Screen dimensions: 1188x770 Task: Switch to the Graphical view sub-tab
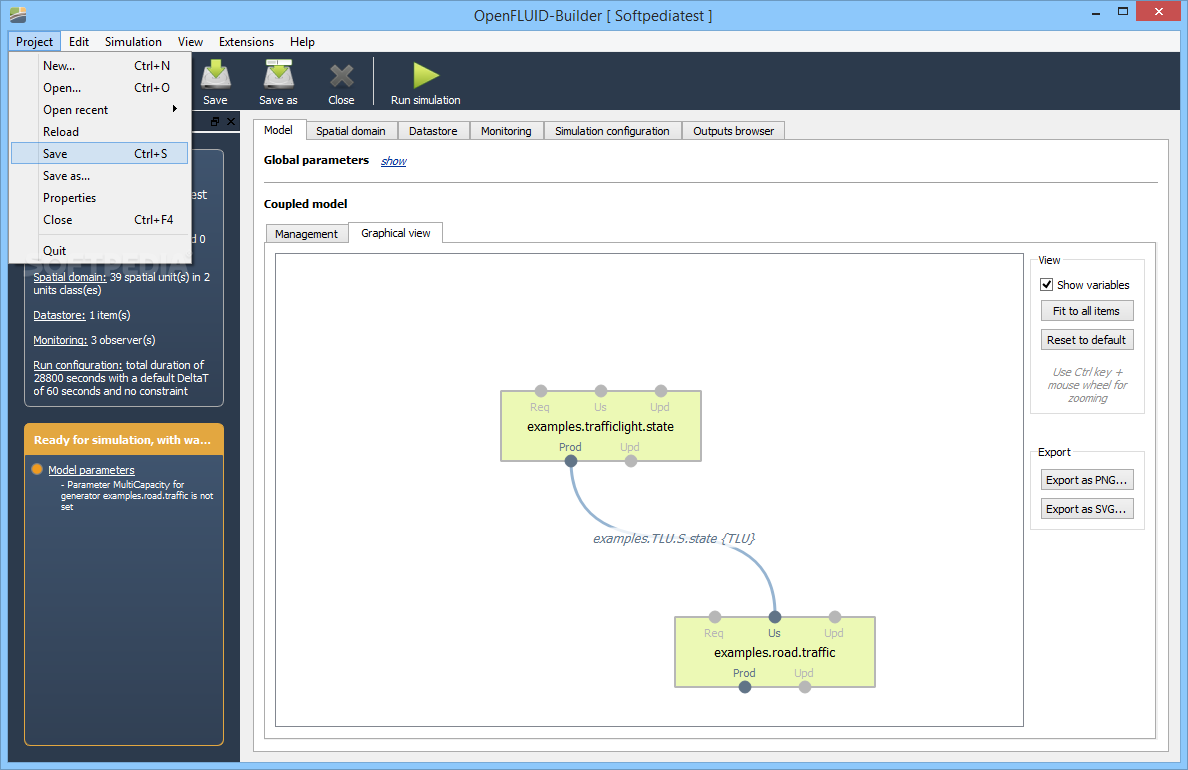[395, 233]
